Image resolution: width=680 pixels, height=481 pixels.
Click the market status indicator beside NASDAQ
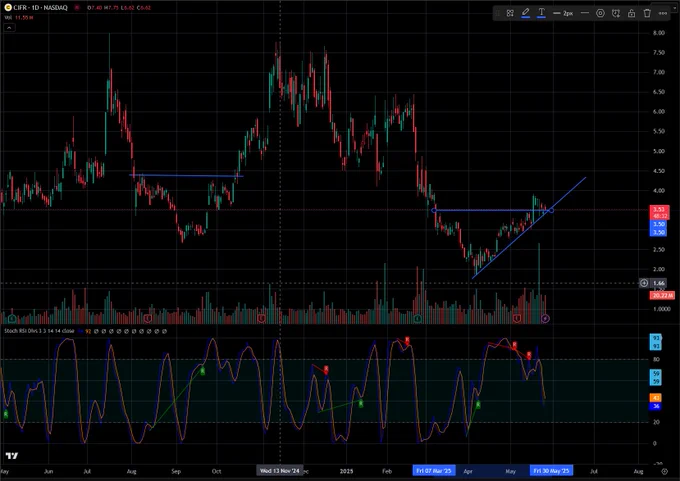(x=77, y=7)
